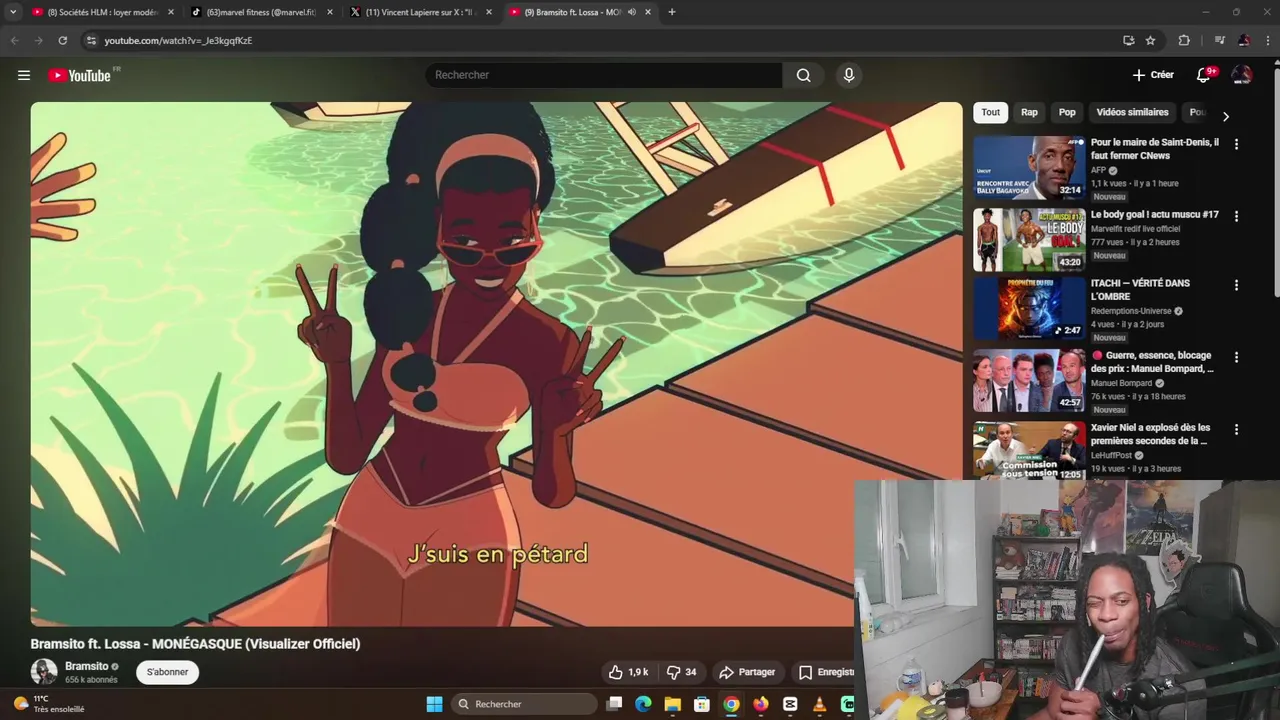Close the Bramsito ft. Lossa tab
This screenshot has height=720, width=1280.
click(648, 12)
